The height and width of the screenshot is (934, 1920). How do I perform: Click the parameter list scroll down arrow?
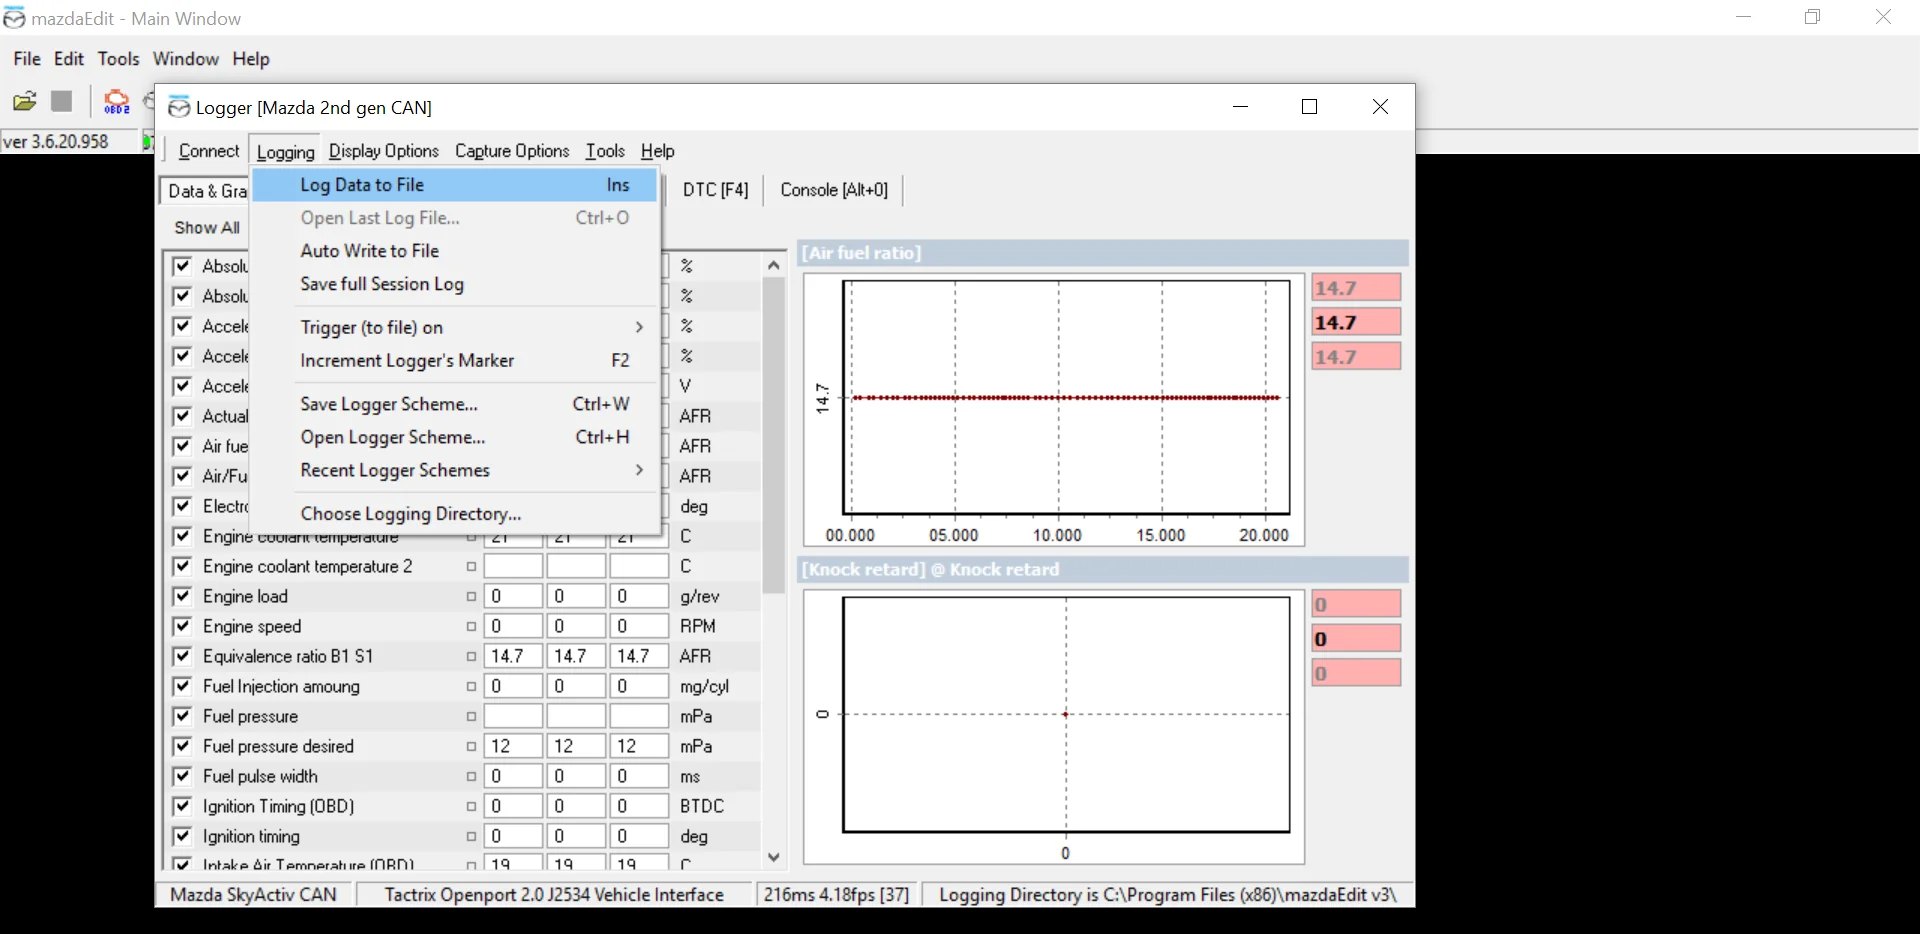click(x=773, y=857)
